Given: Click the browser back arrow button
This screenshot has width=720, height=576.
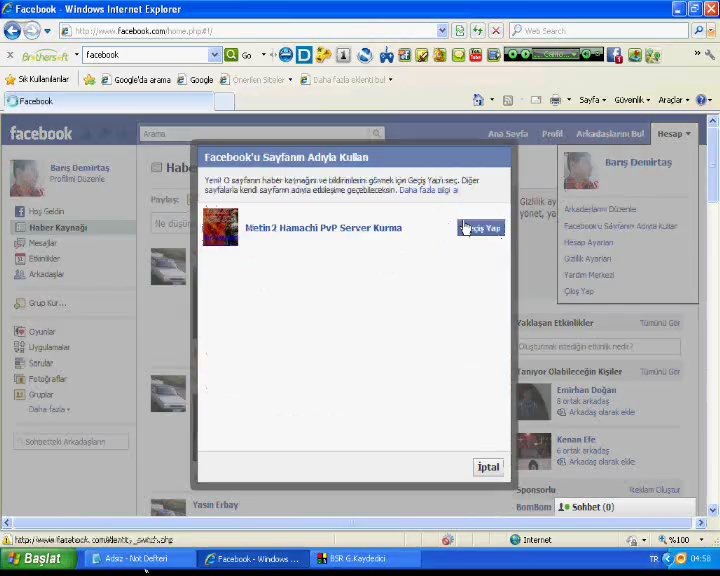Looking at the screenshot, I should (12, 31).
